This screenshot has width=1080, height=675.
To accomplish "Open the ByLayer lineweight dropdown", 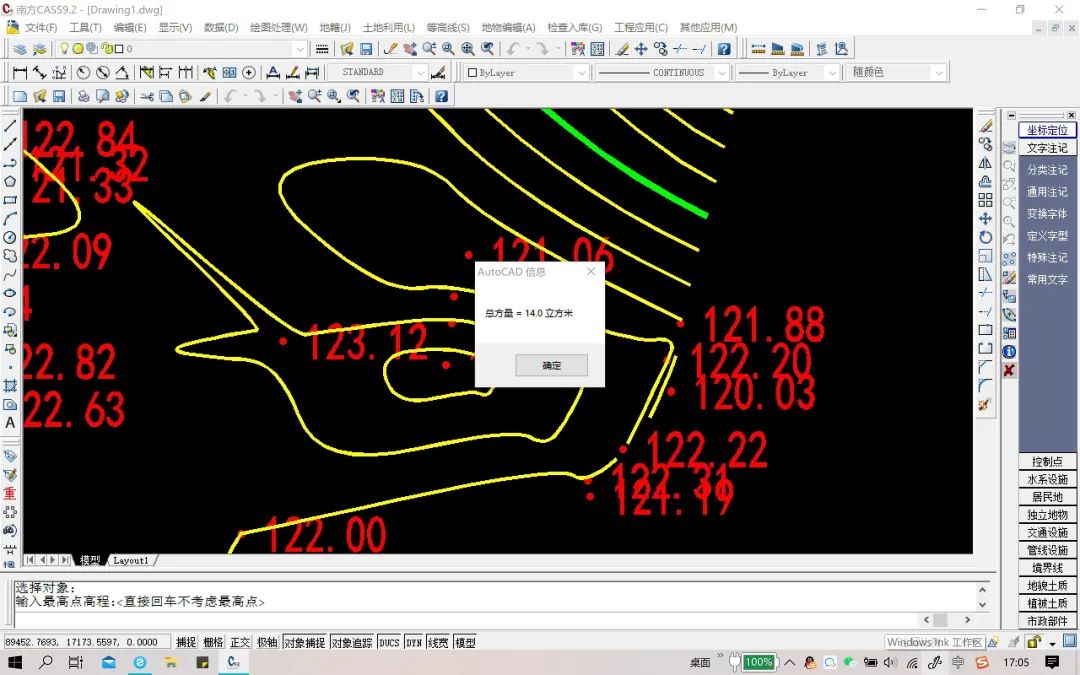I will [x=832, y=72].
